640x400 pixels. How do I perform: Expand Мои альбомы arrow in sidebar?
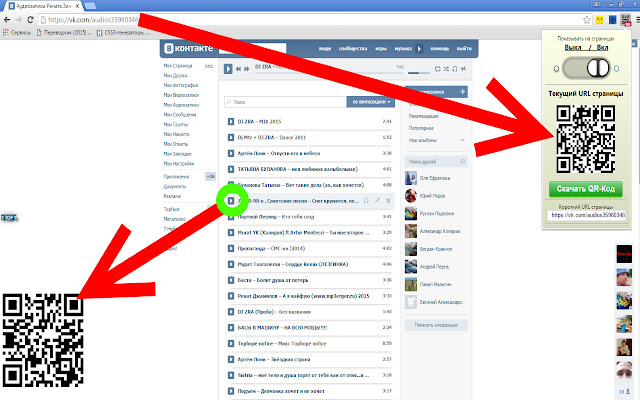click(x=462, y=140)
